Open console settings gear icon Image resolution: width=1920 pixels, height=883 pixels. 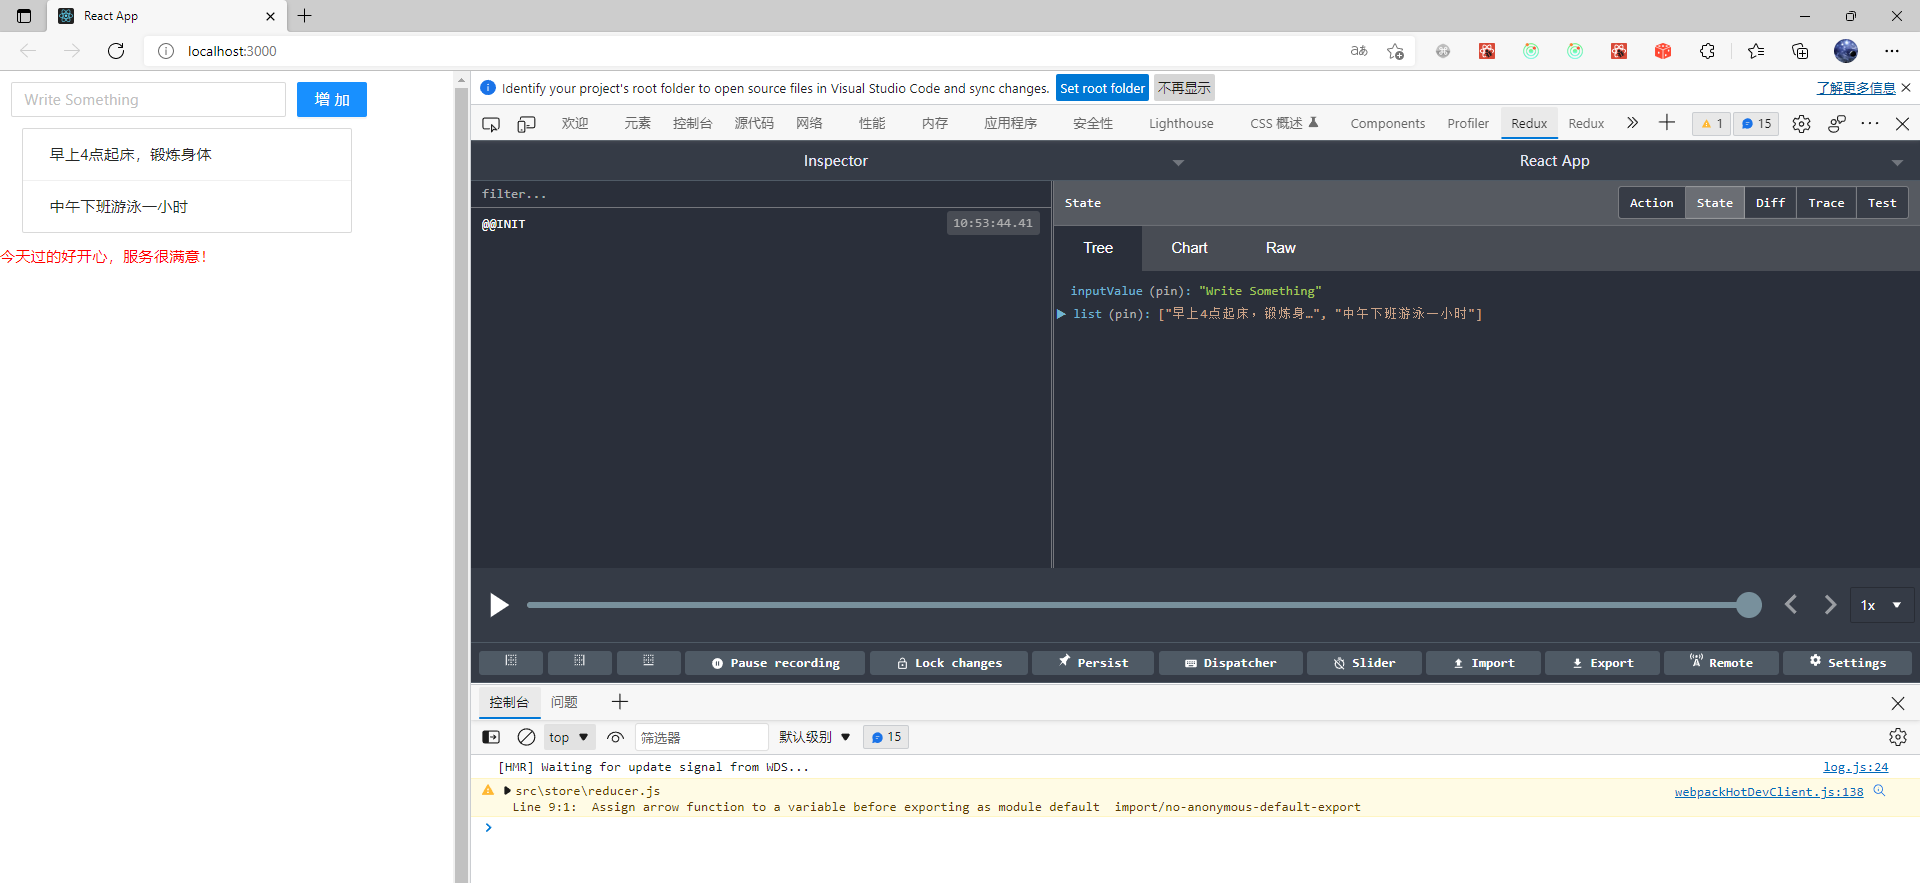1898,737
